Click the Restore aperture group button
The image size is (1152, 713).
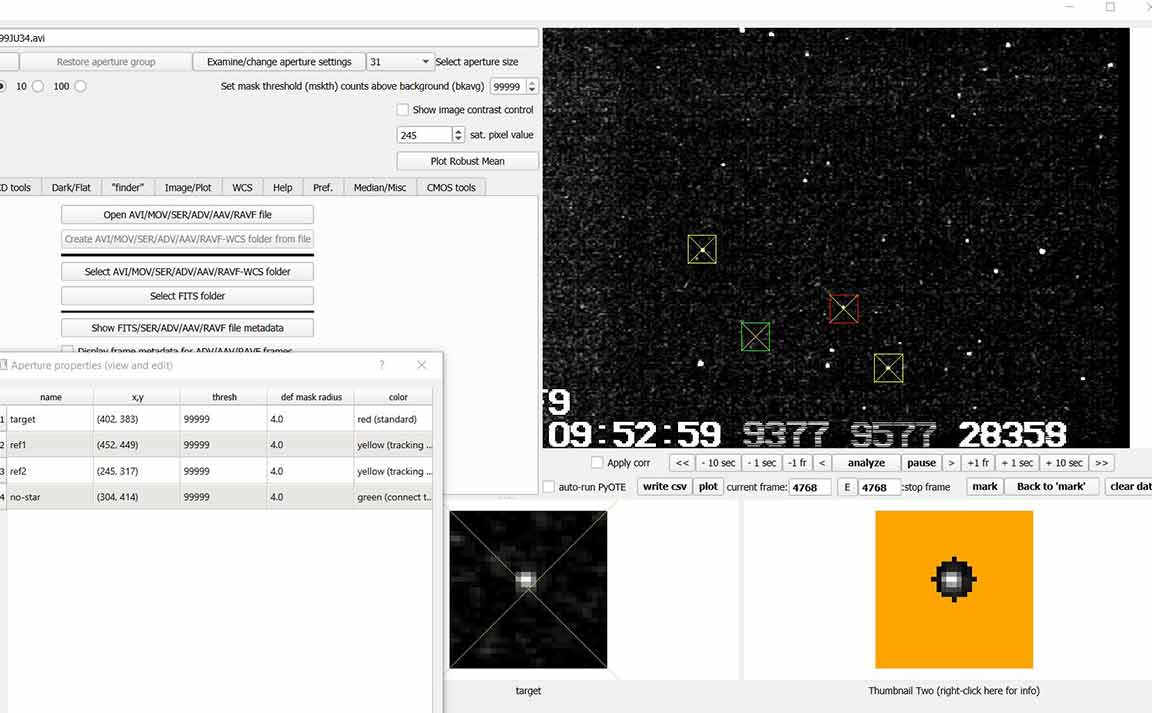(106, 62)
